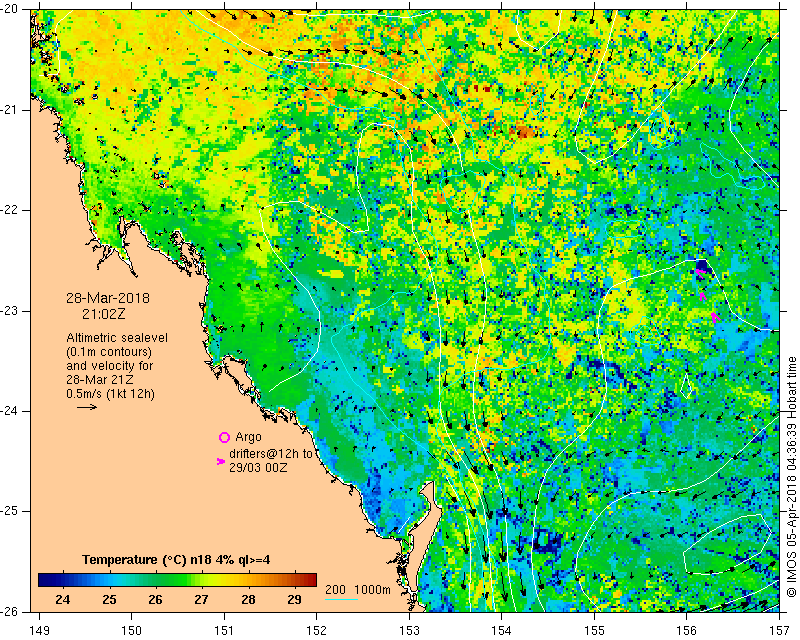Click the longitude axis label "155"
The image size is (800, 640).
[594, 631]
